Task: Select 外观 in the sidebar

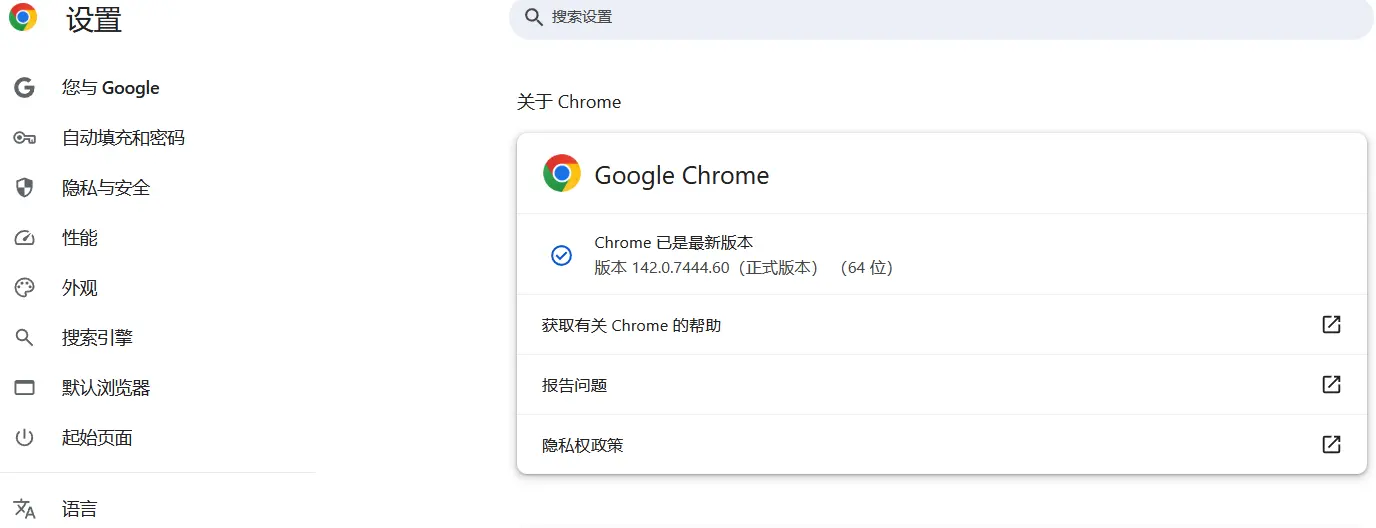Action: pyautogui.click(x=80, y=288)
